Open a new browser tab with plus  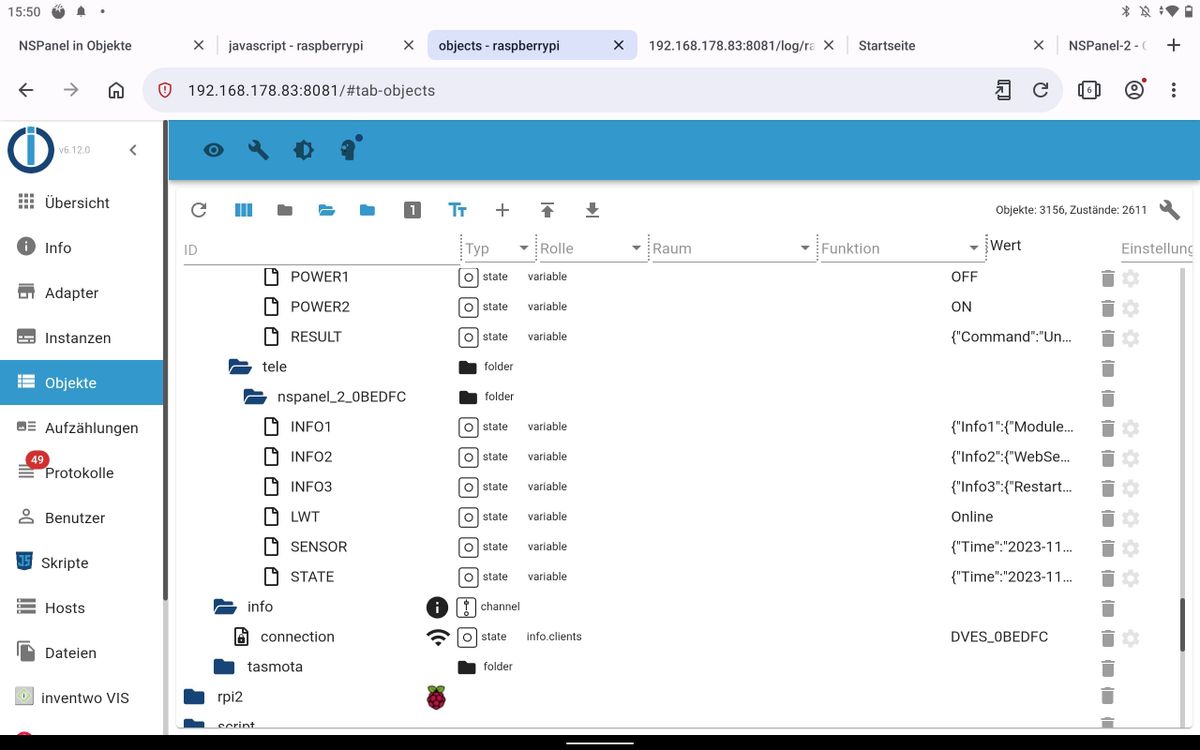[x=1175, y=46]
